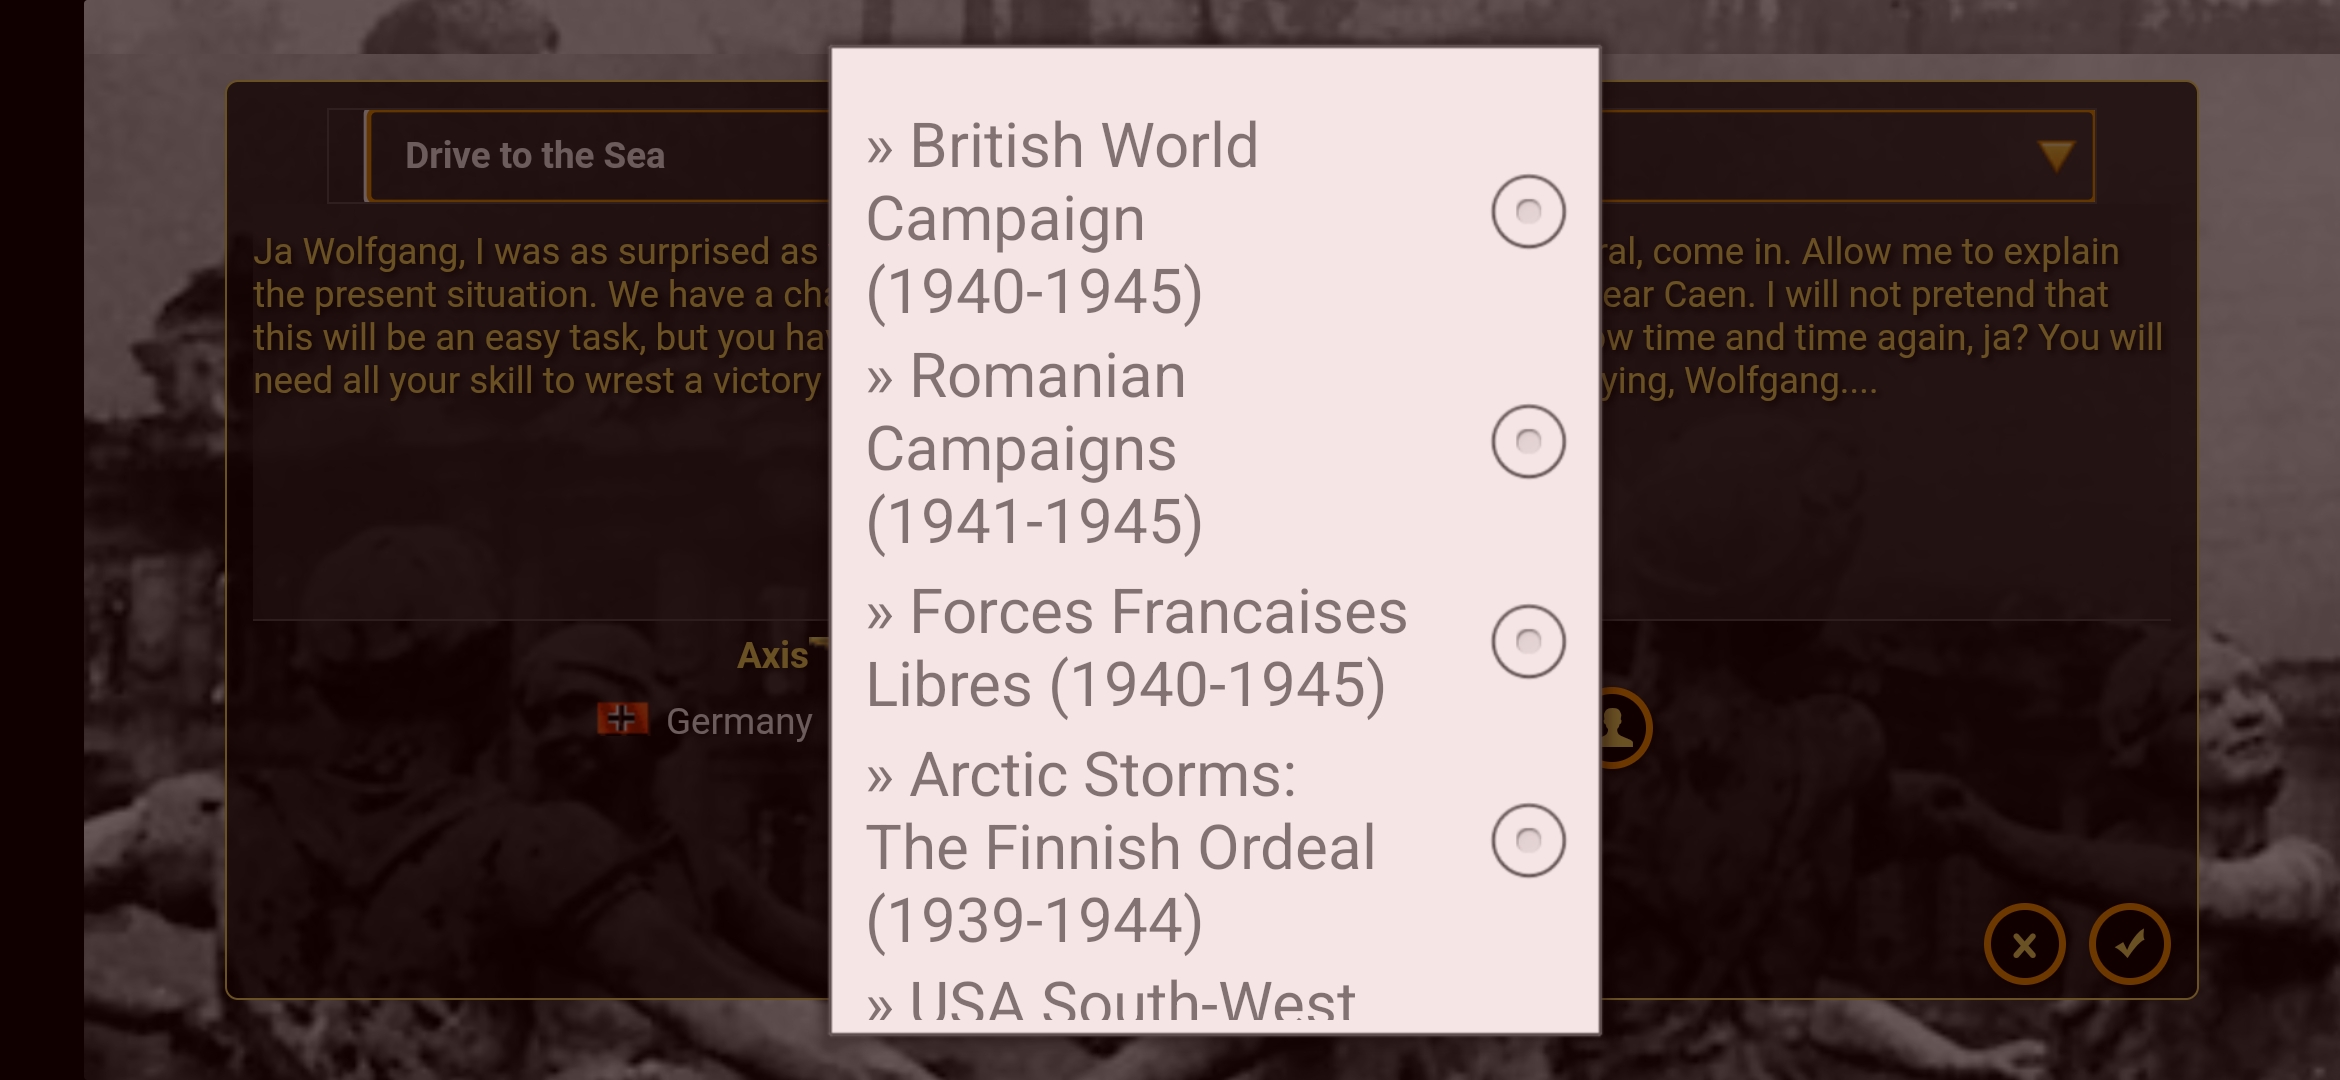Expand the scenario dropdown arrow
Viewport: 2340px width, 1080px height.
point(2055,156)
